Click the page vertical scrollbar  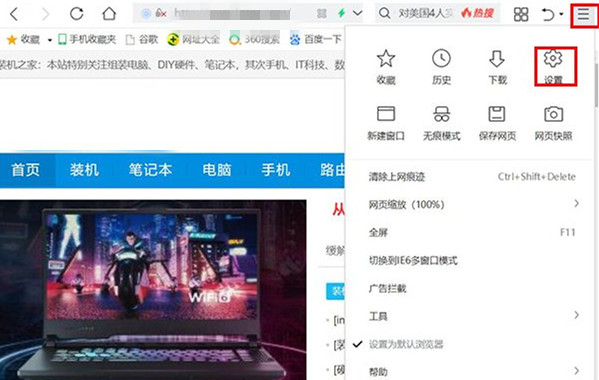click(x=596, y=85)
